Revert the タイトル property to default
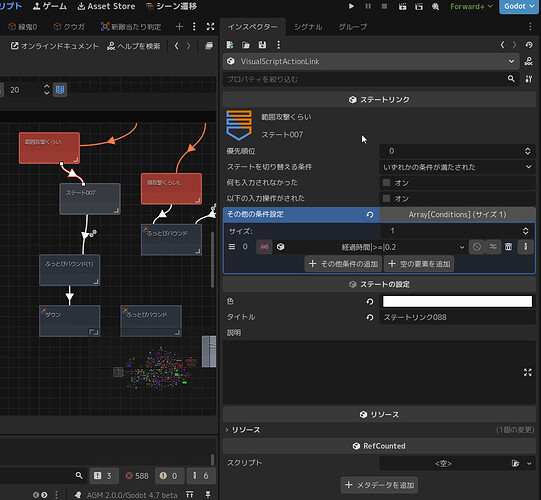The height and width of the screenshot is (500, 541). coord(370,317)
